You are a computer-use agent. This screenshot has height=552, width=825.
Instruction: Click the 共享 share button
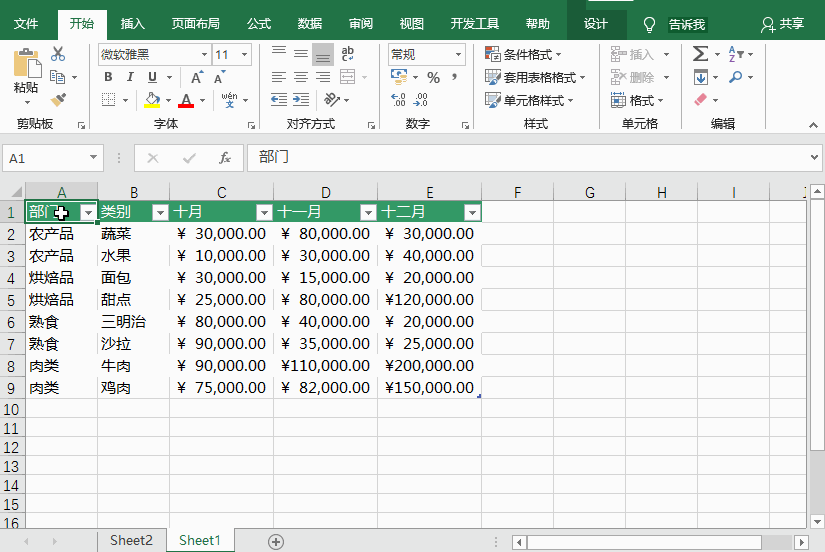tap(783, 24)
